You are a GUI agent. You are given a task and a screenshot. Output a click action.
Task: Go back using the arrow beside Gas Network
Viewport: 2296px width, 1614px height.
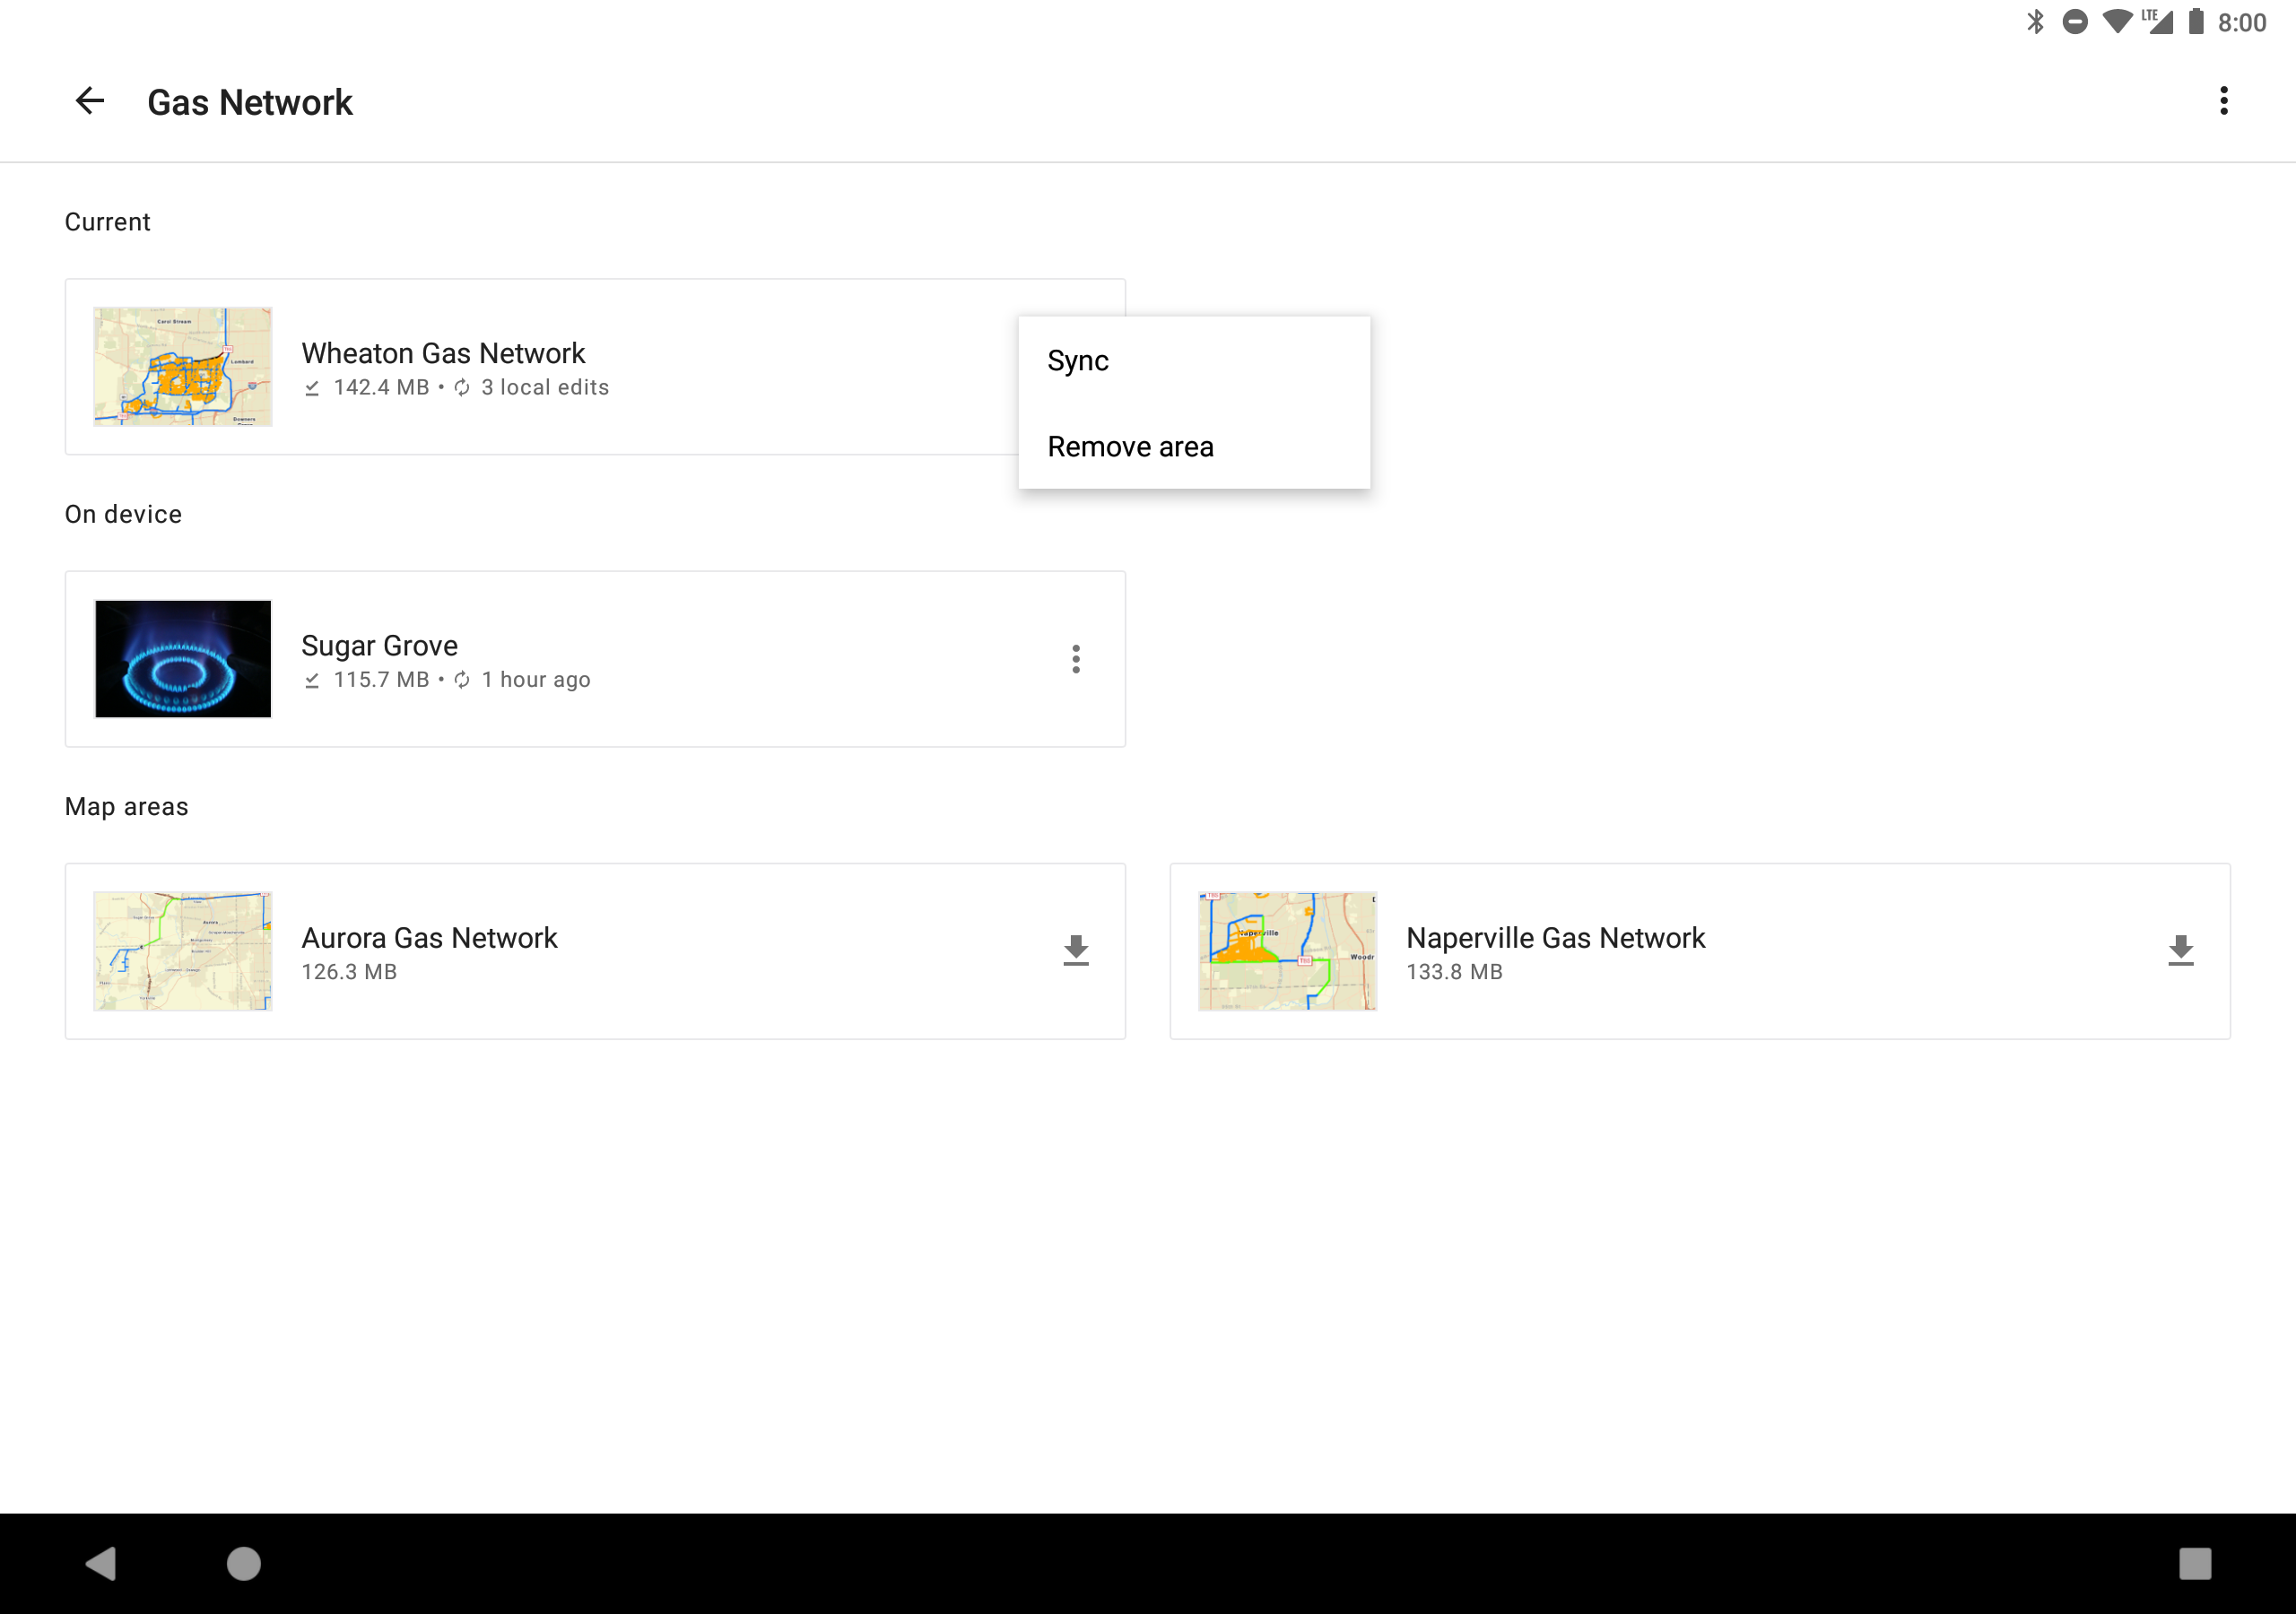click(90, 101)
